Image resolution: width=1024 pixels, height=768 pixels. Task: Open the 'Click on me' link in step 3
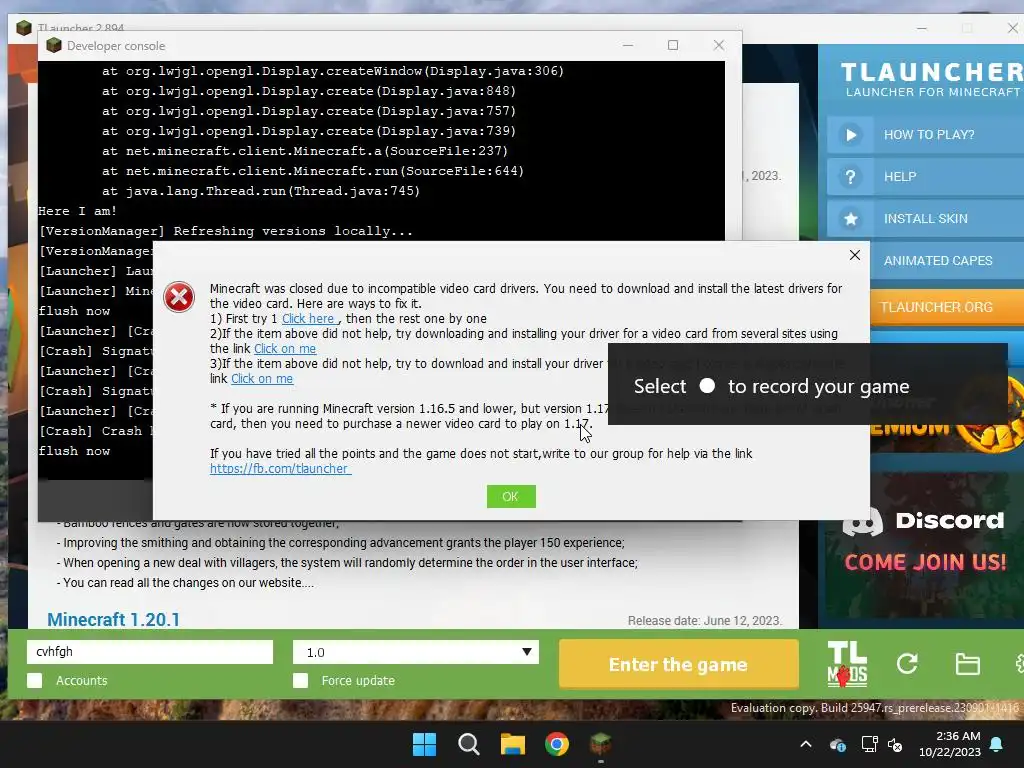coord(262,379)
